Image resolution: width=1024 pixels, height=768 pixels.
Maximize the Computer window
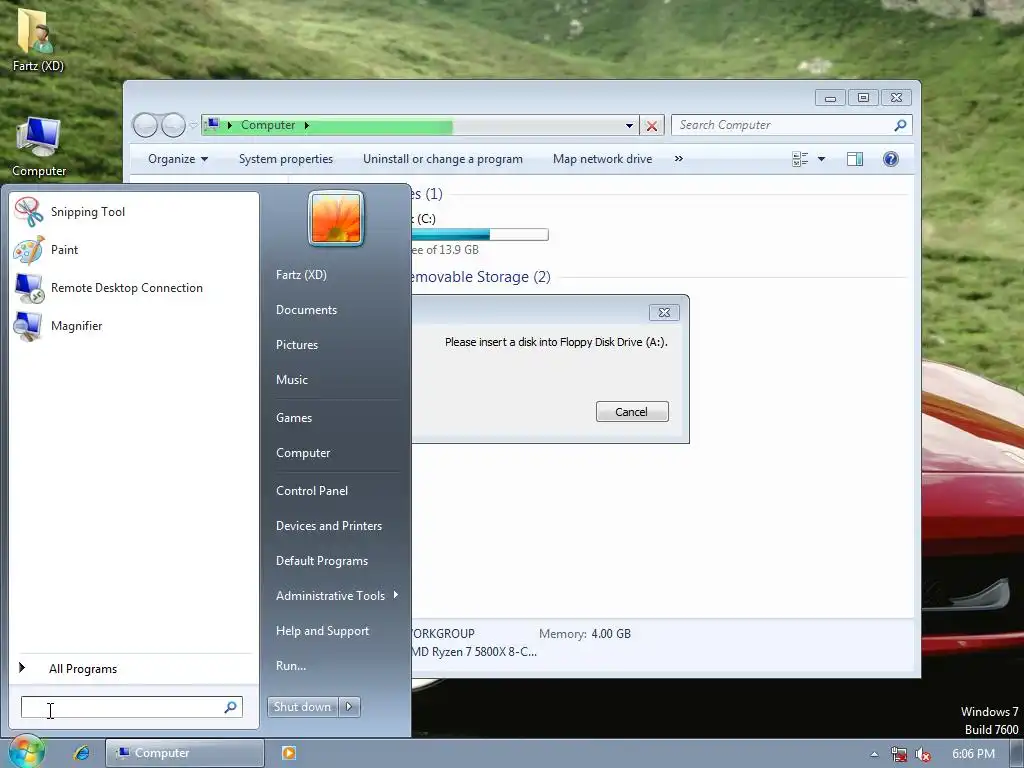[863, 98]
